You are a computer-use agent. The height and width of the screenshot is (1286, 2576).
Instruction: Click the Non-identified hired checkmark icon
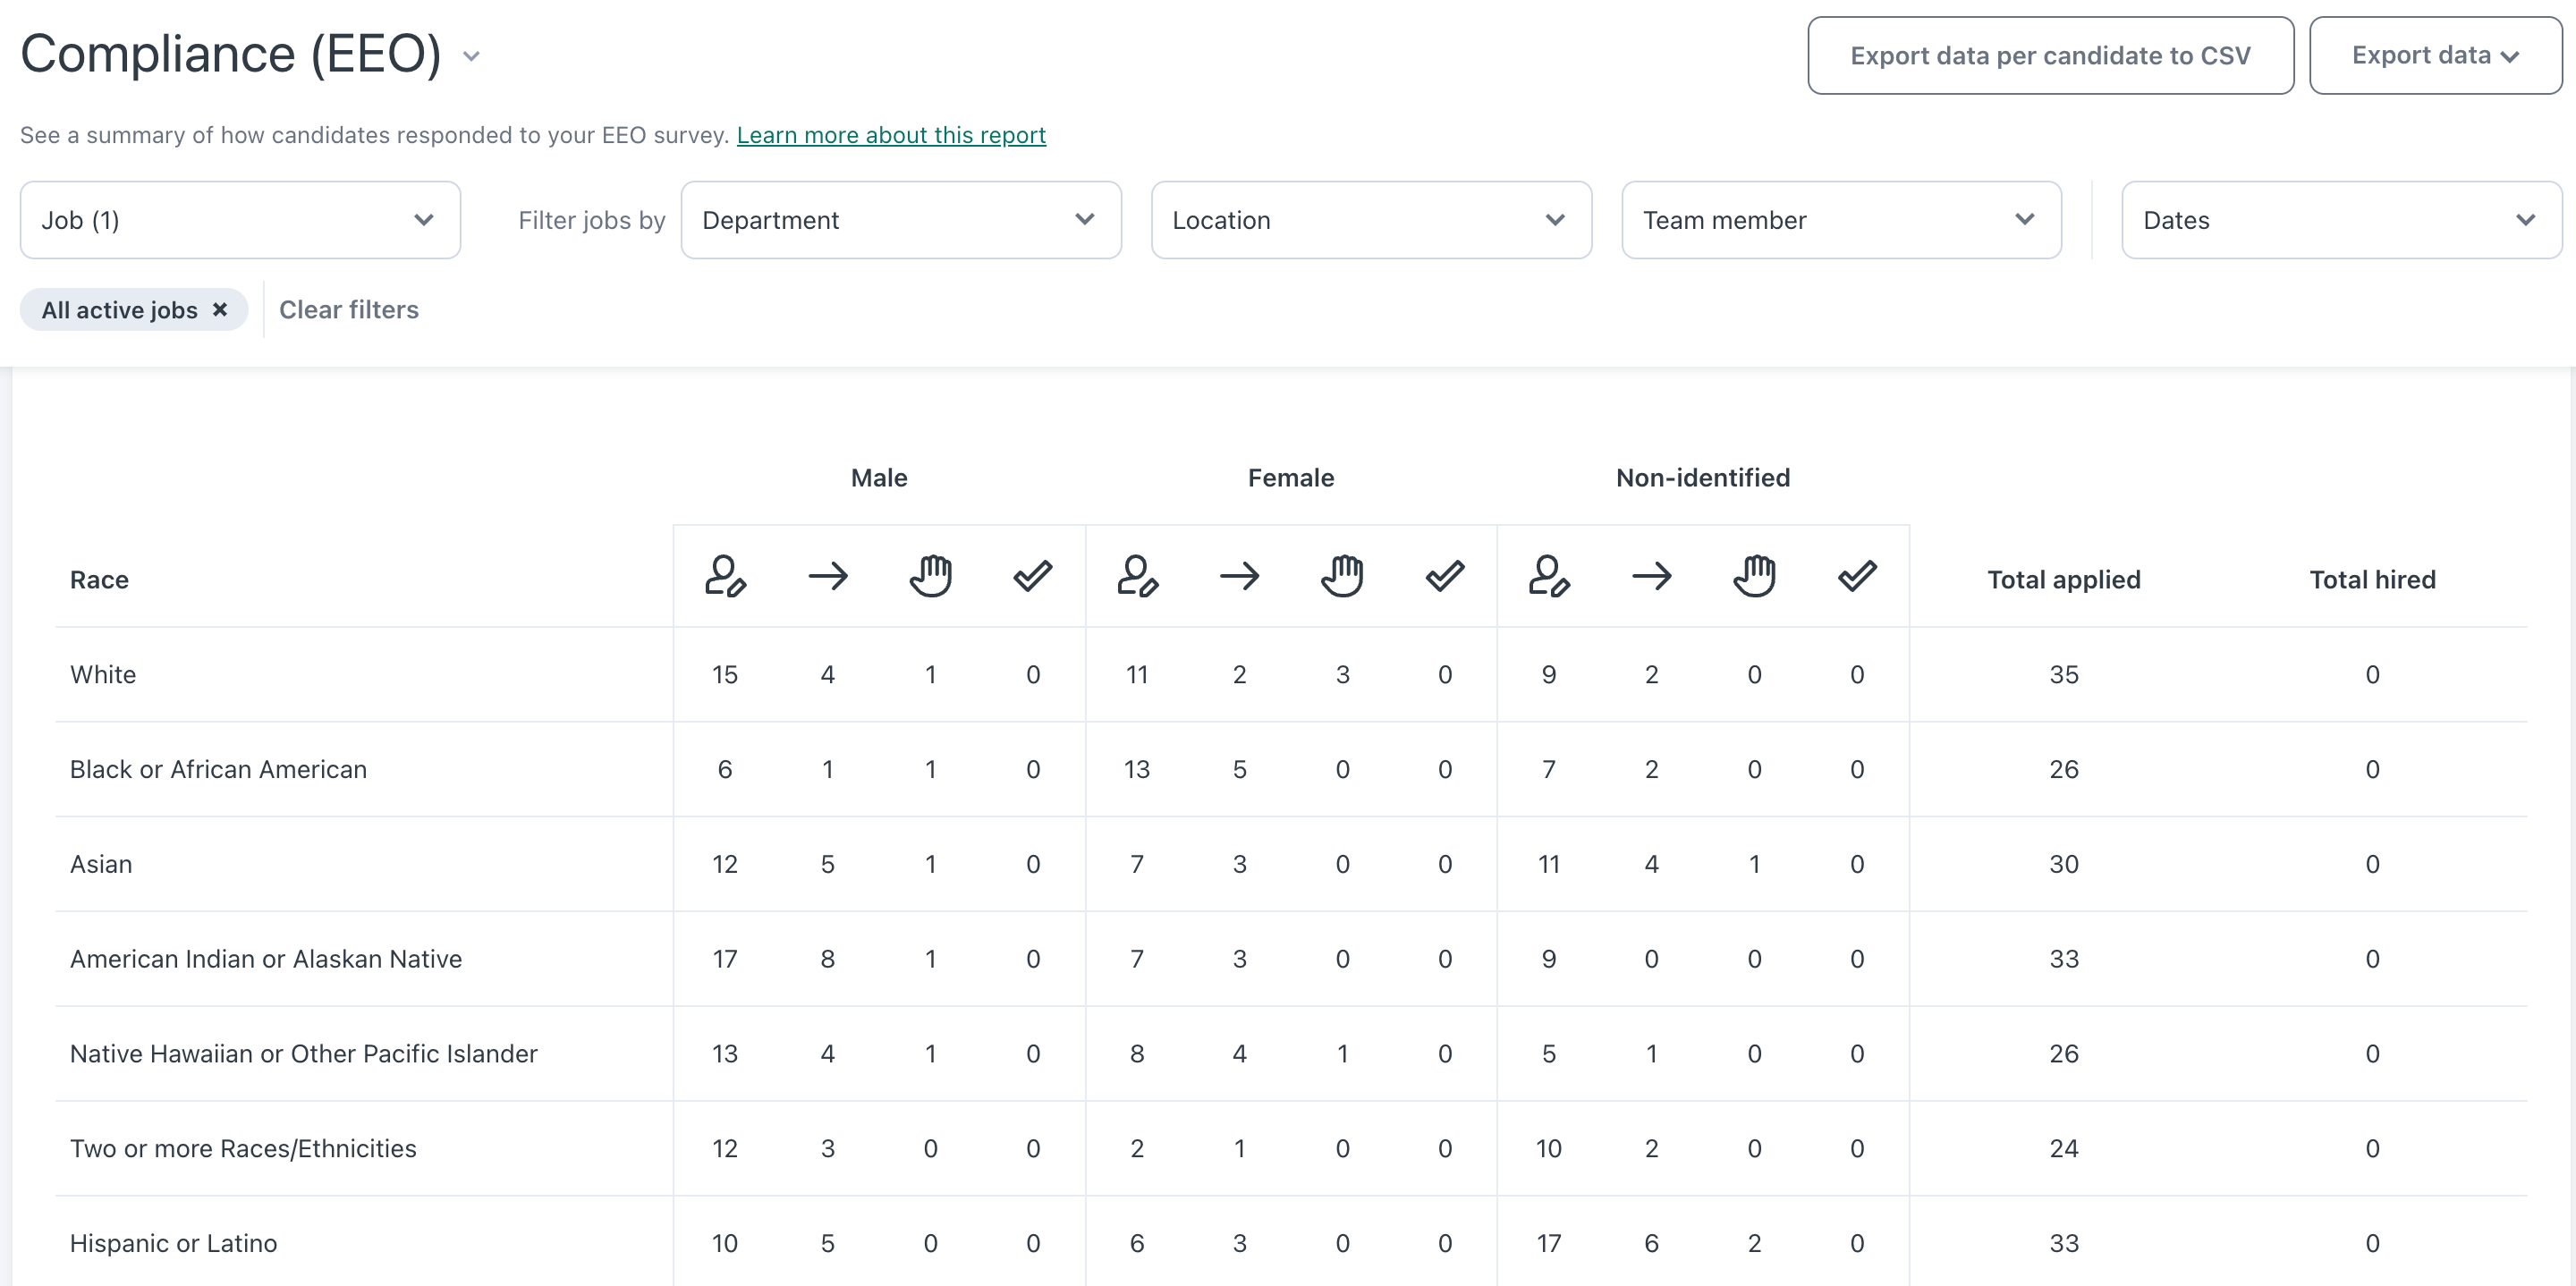(1857, 576)
